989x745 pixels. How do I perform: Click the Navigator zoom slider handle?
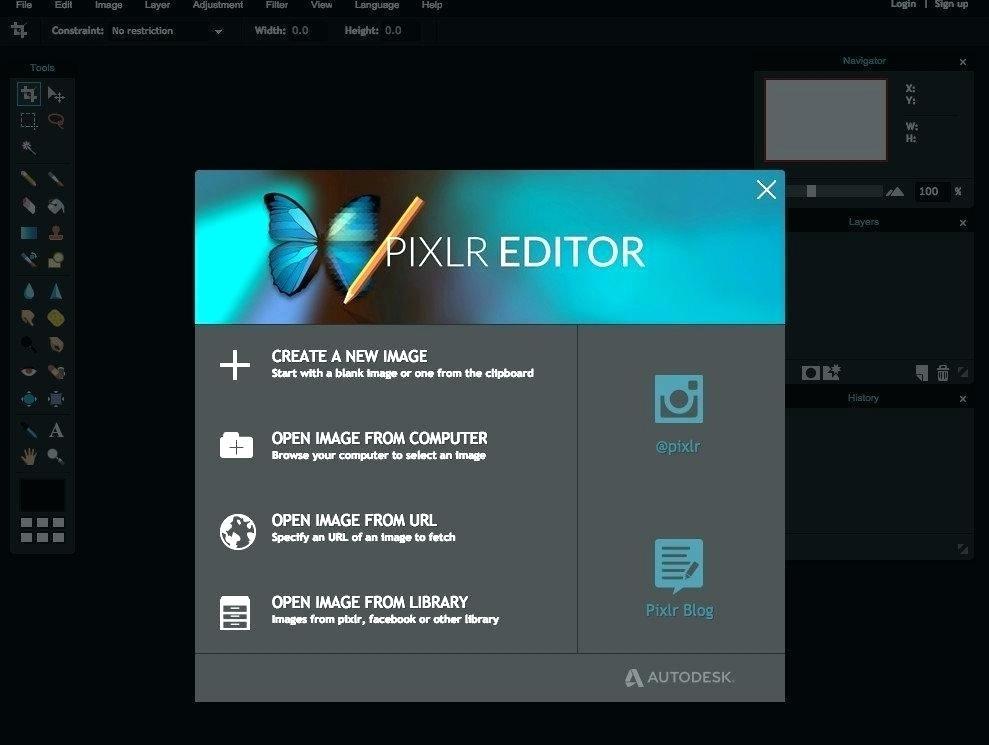812,191
